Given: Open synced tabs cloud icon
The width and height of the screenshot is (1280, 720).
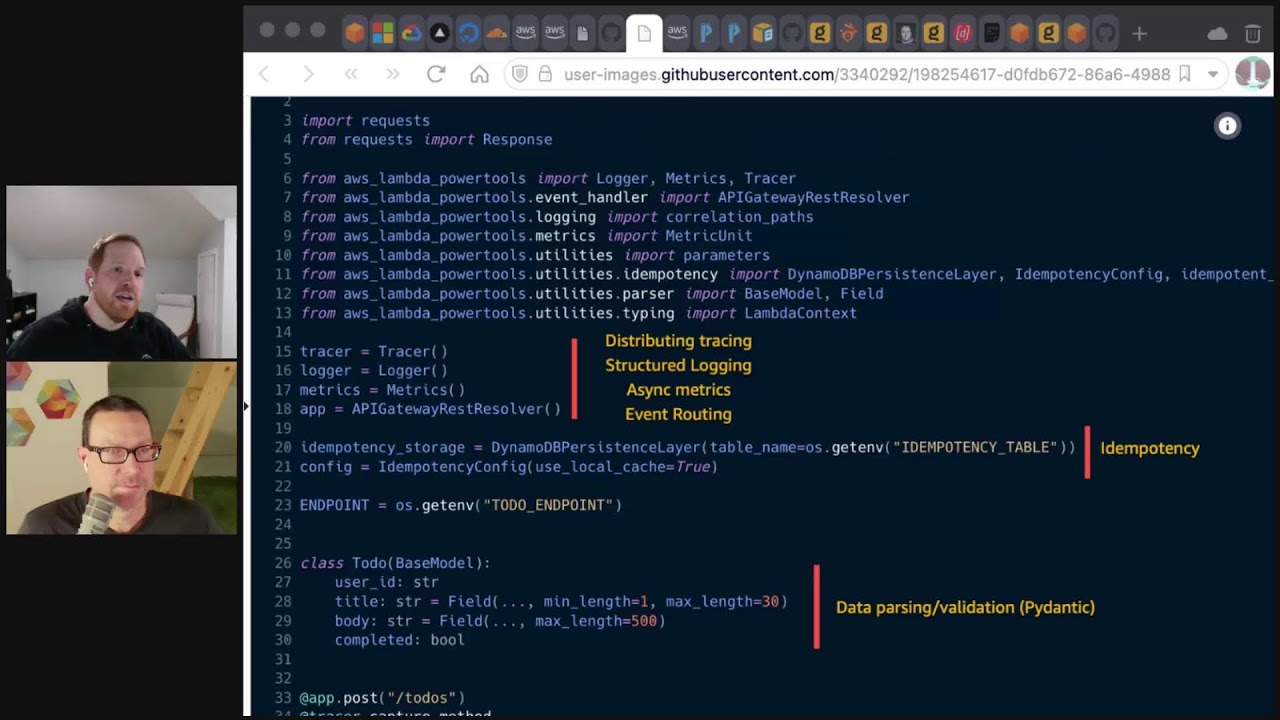Looking at the screenshot, I should point(1217,33).
